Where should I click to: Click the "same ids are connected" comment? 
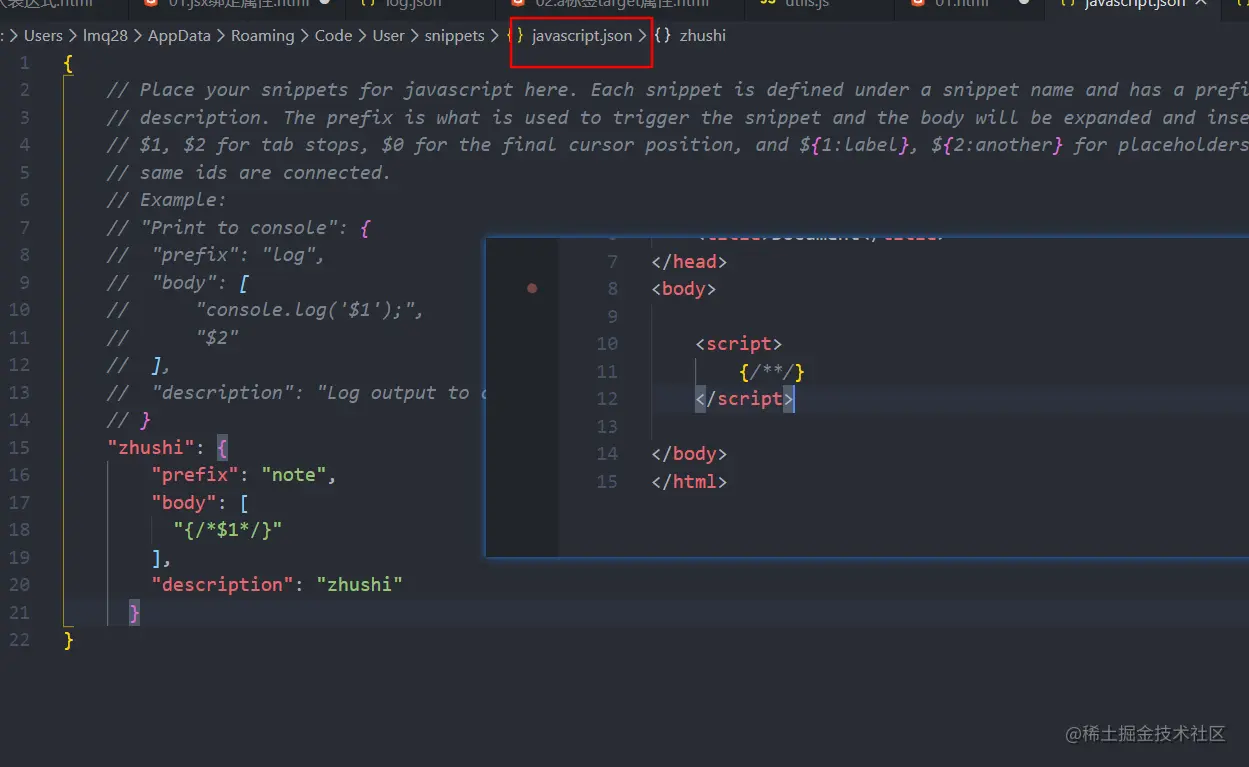249,172
